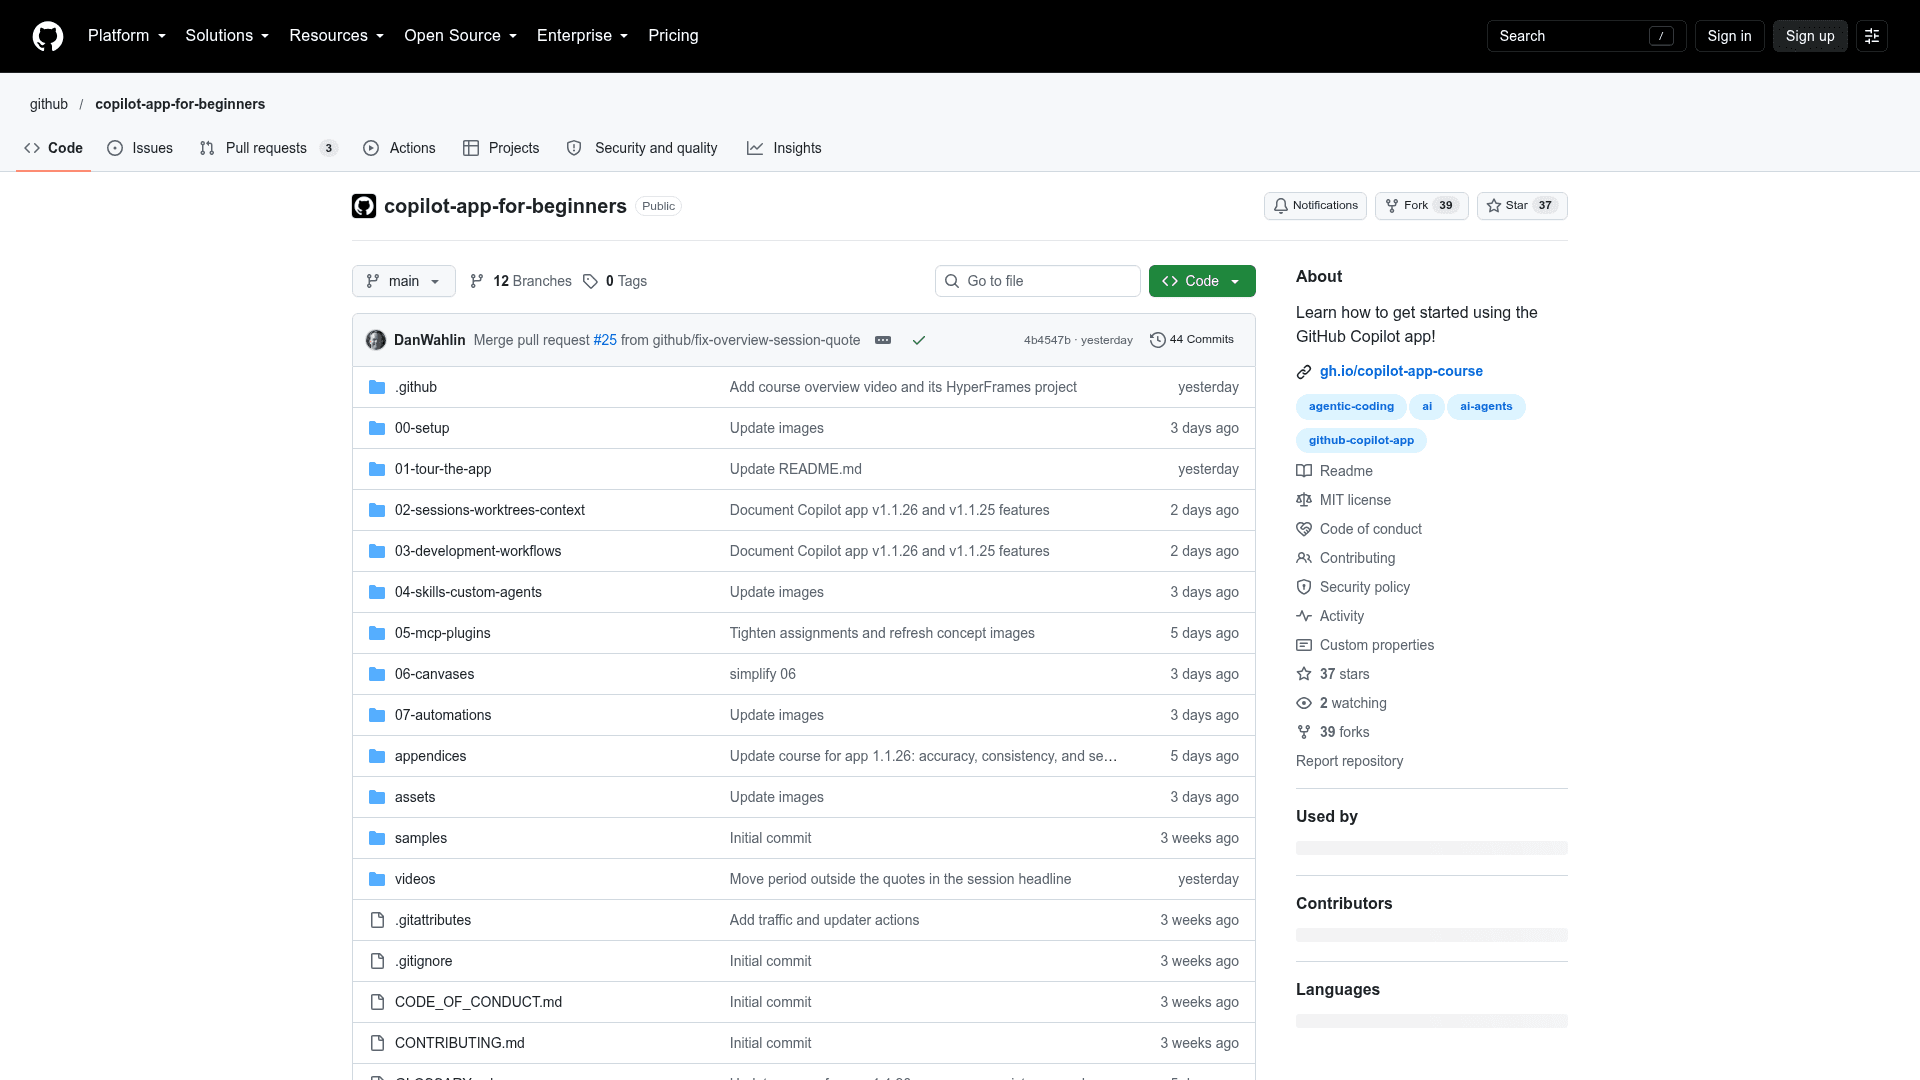Image resolution: width=1920 pixels, height=1080 pixels.
Task: Select the agentic-coding topic tag
Action: coord(1351,407)
